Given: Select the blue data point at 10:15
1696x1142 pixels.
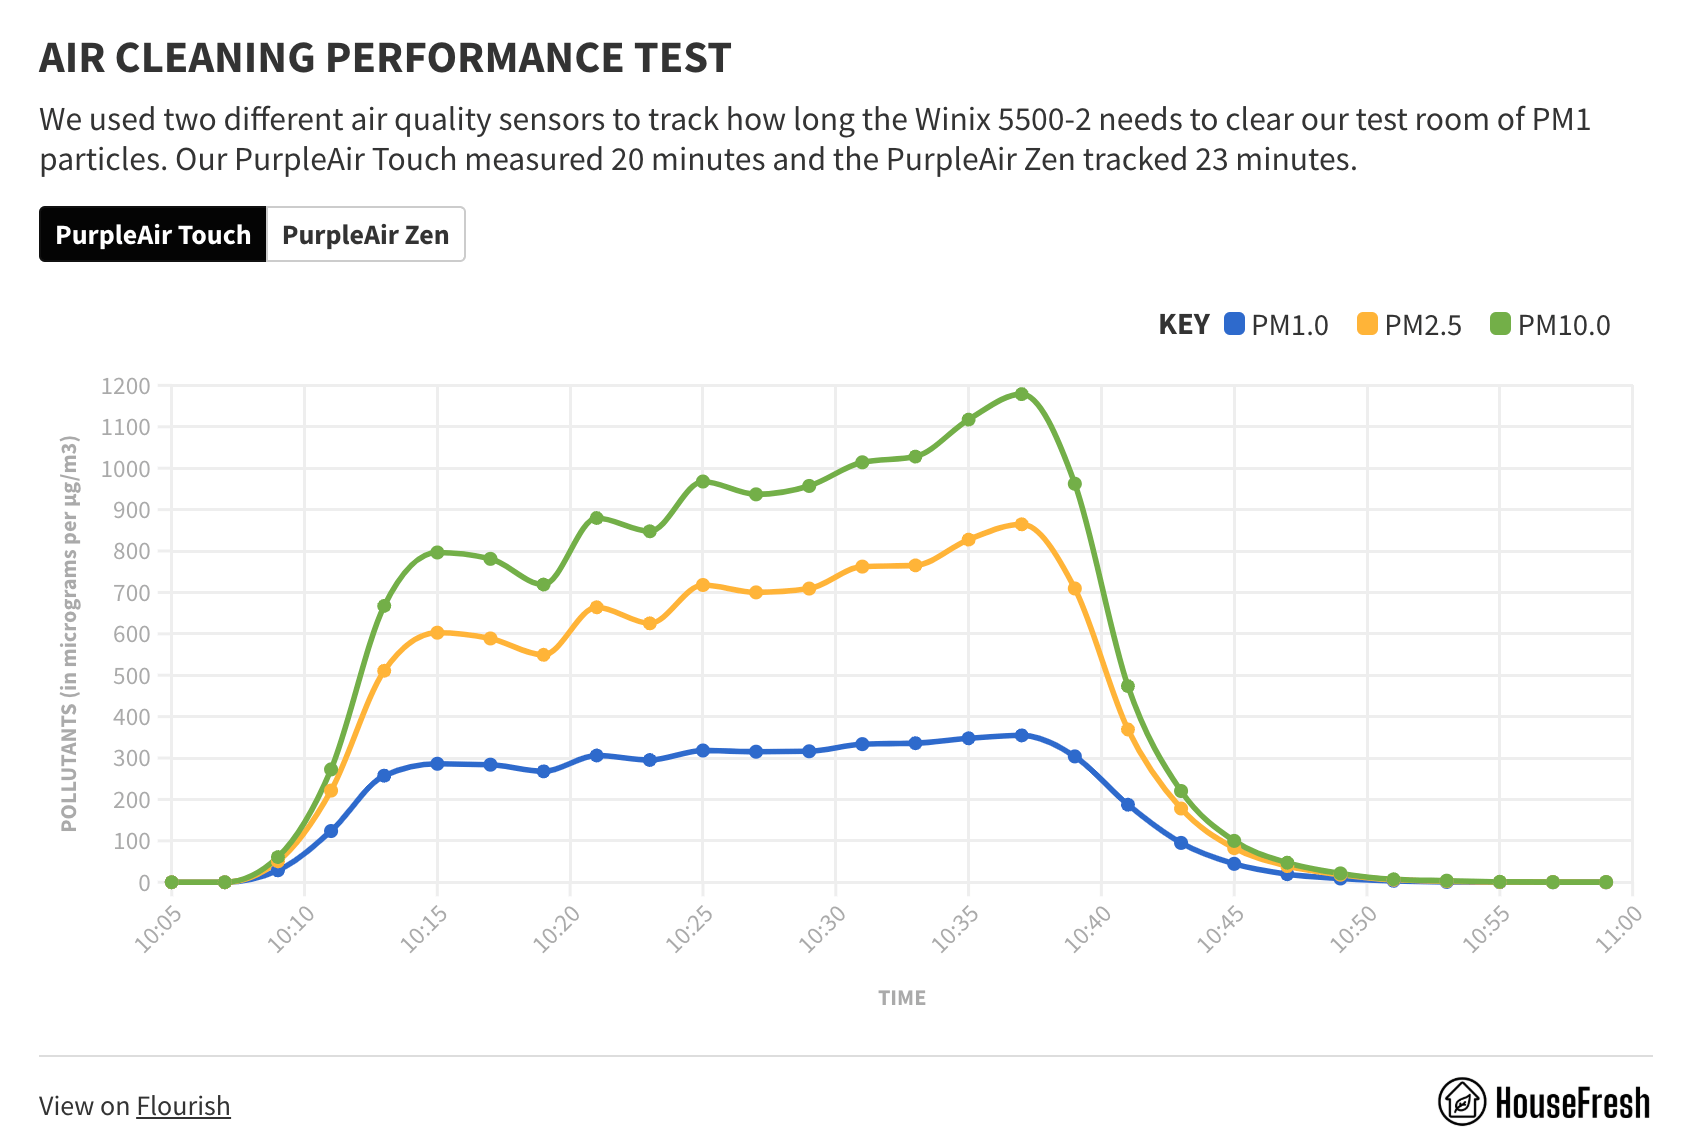Looking at the screenshot, I should click(x=436, y=763).
